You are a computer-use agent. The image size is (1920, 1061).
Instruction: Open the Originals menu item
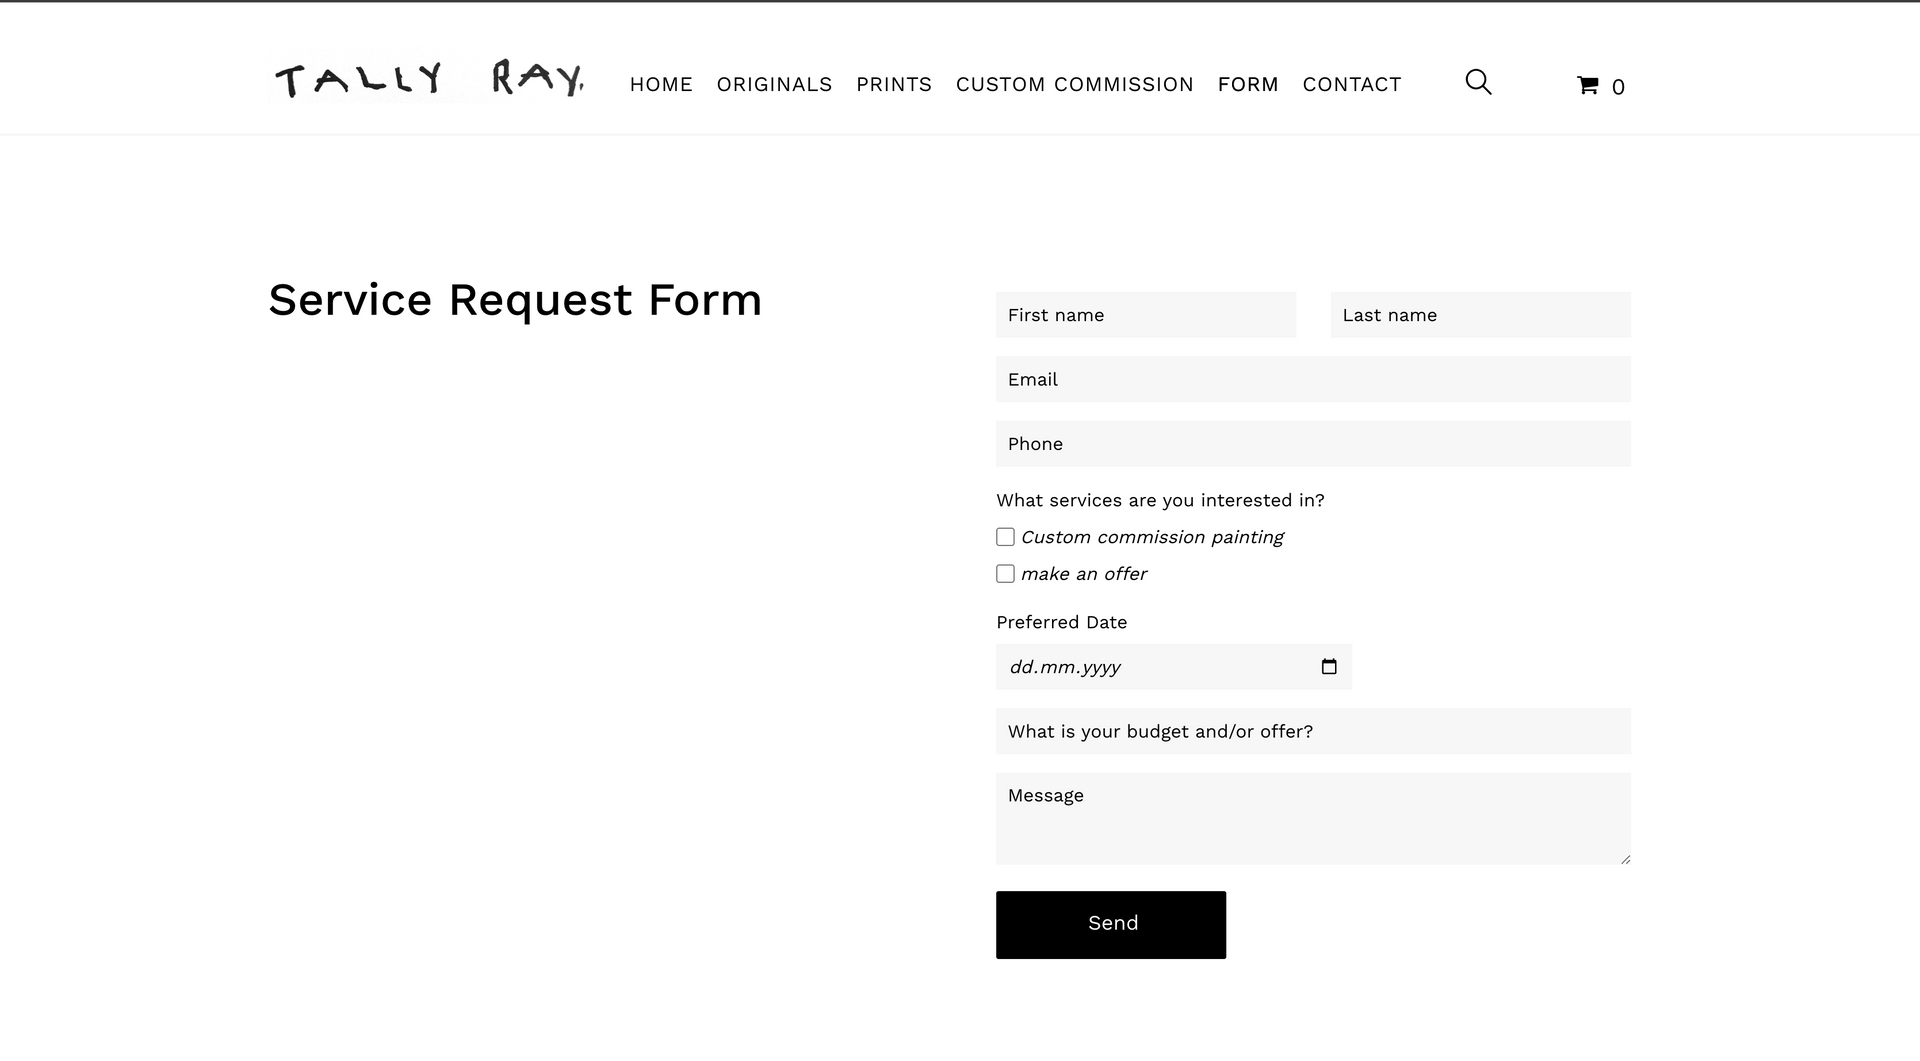pos(774,85)
